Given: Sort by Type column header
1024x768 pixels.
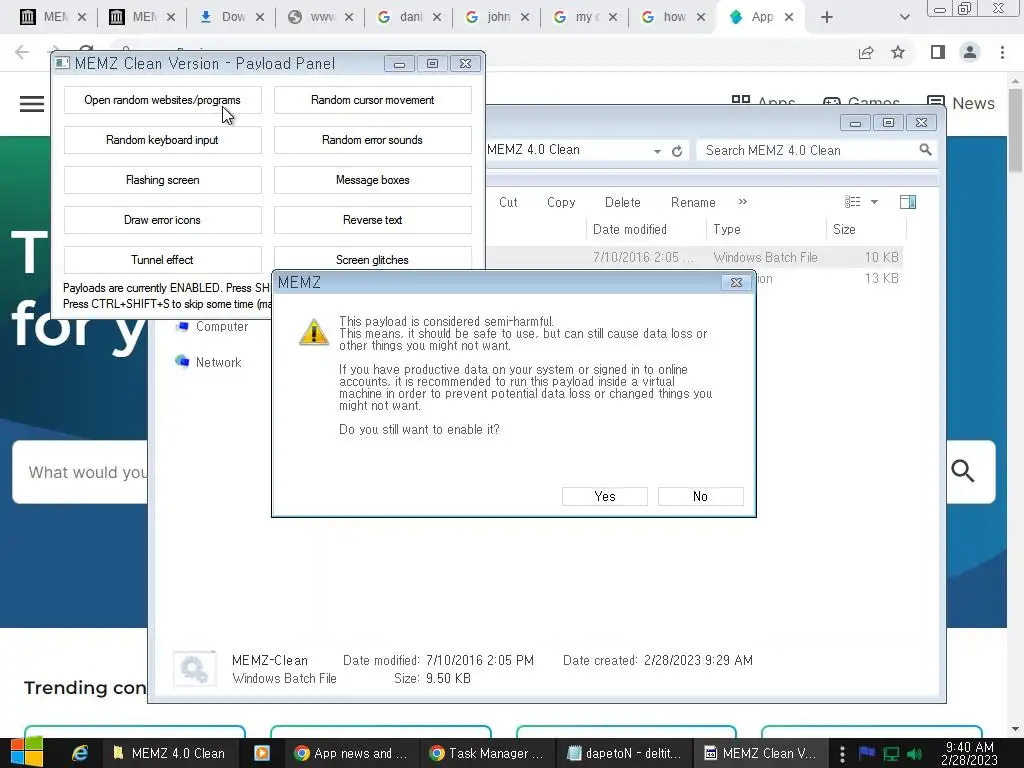Looking at the screenshot, I should pos(726,229).
